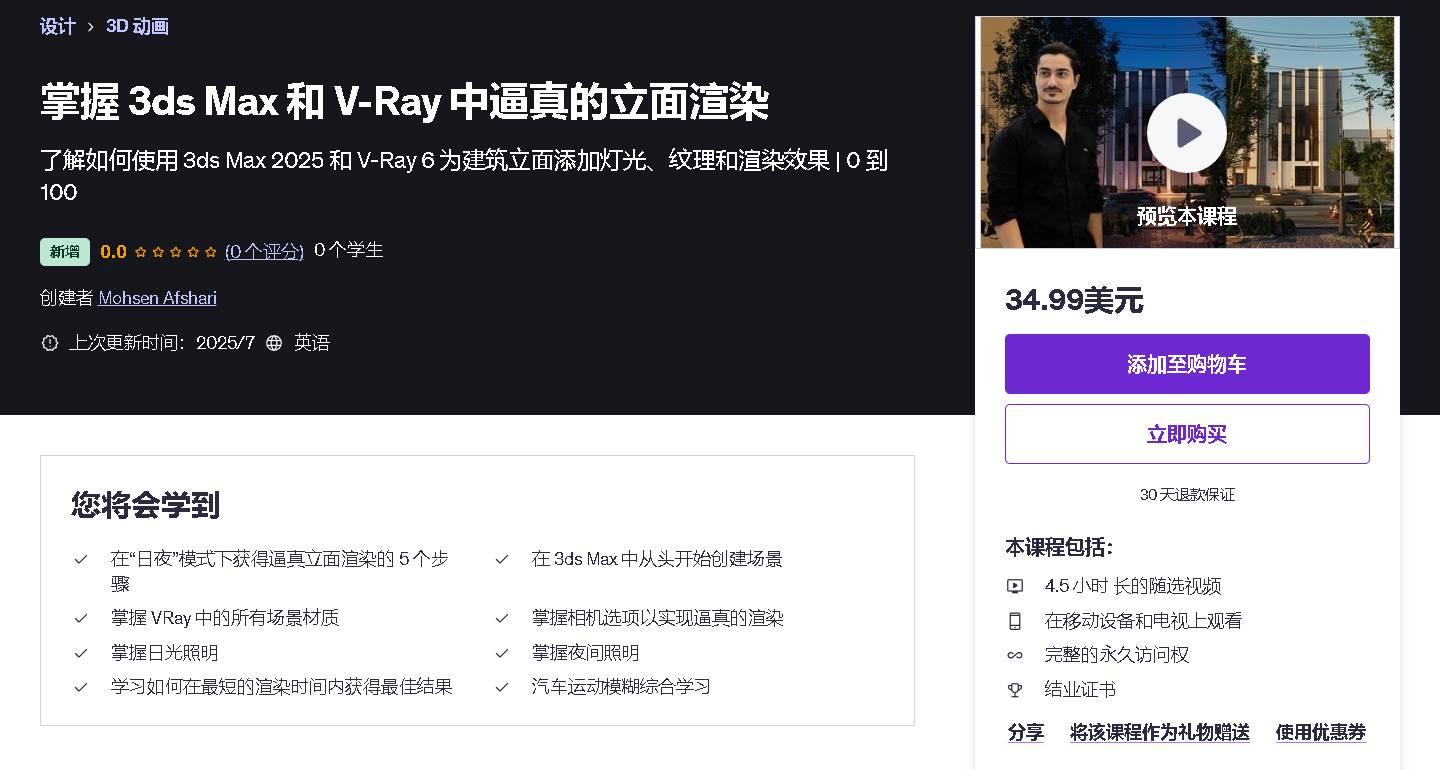Open instructor Mohsen Afshari's profile
The height and width of the screenshot is (770, 1440).
pyautogui.click(x=158, y=298)
